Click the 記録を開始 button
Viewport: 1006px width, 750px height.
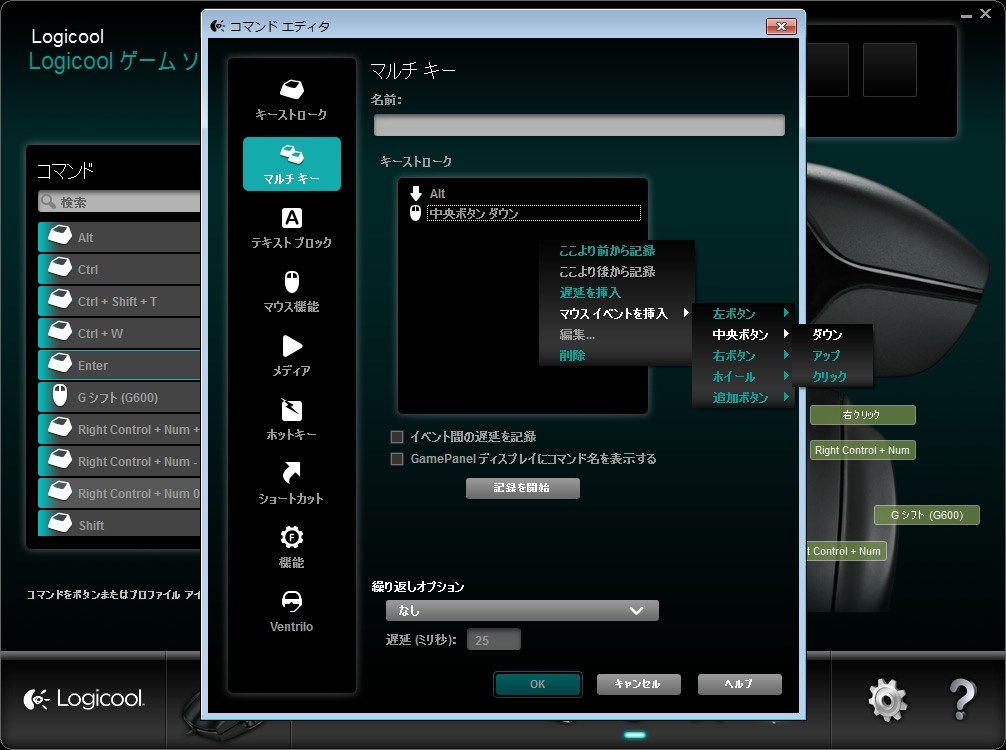coord(522,488)
